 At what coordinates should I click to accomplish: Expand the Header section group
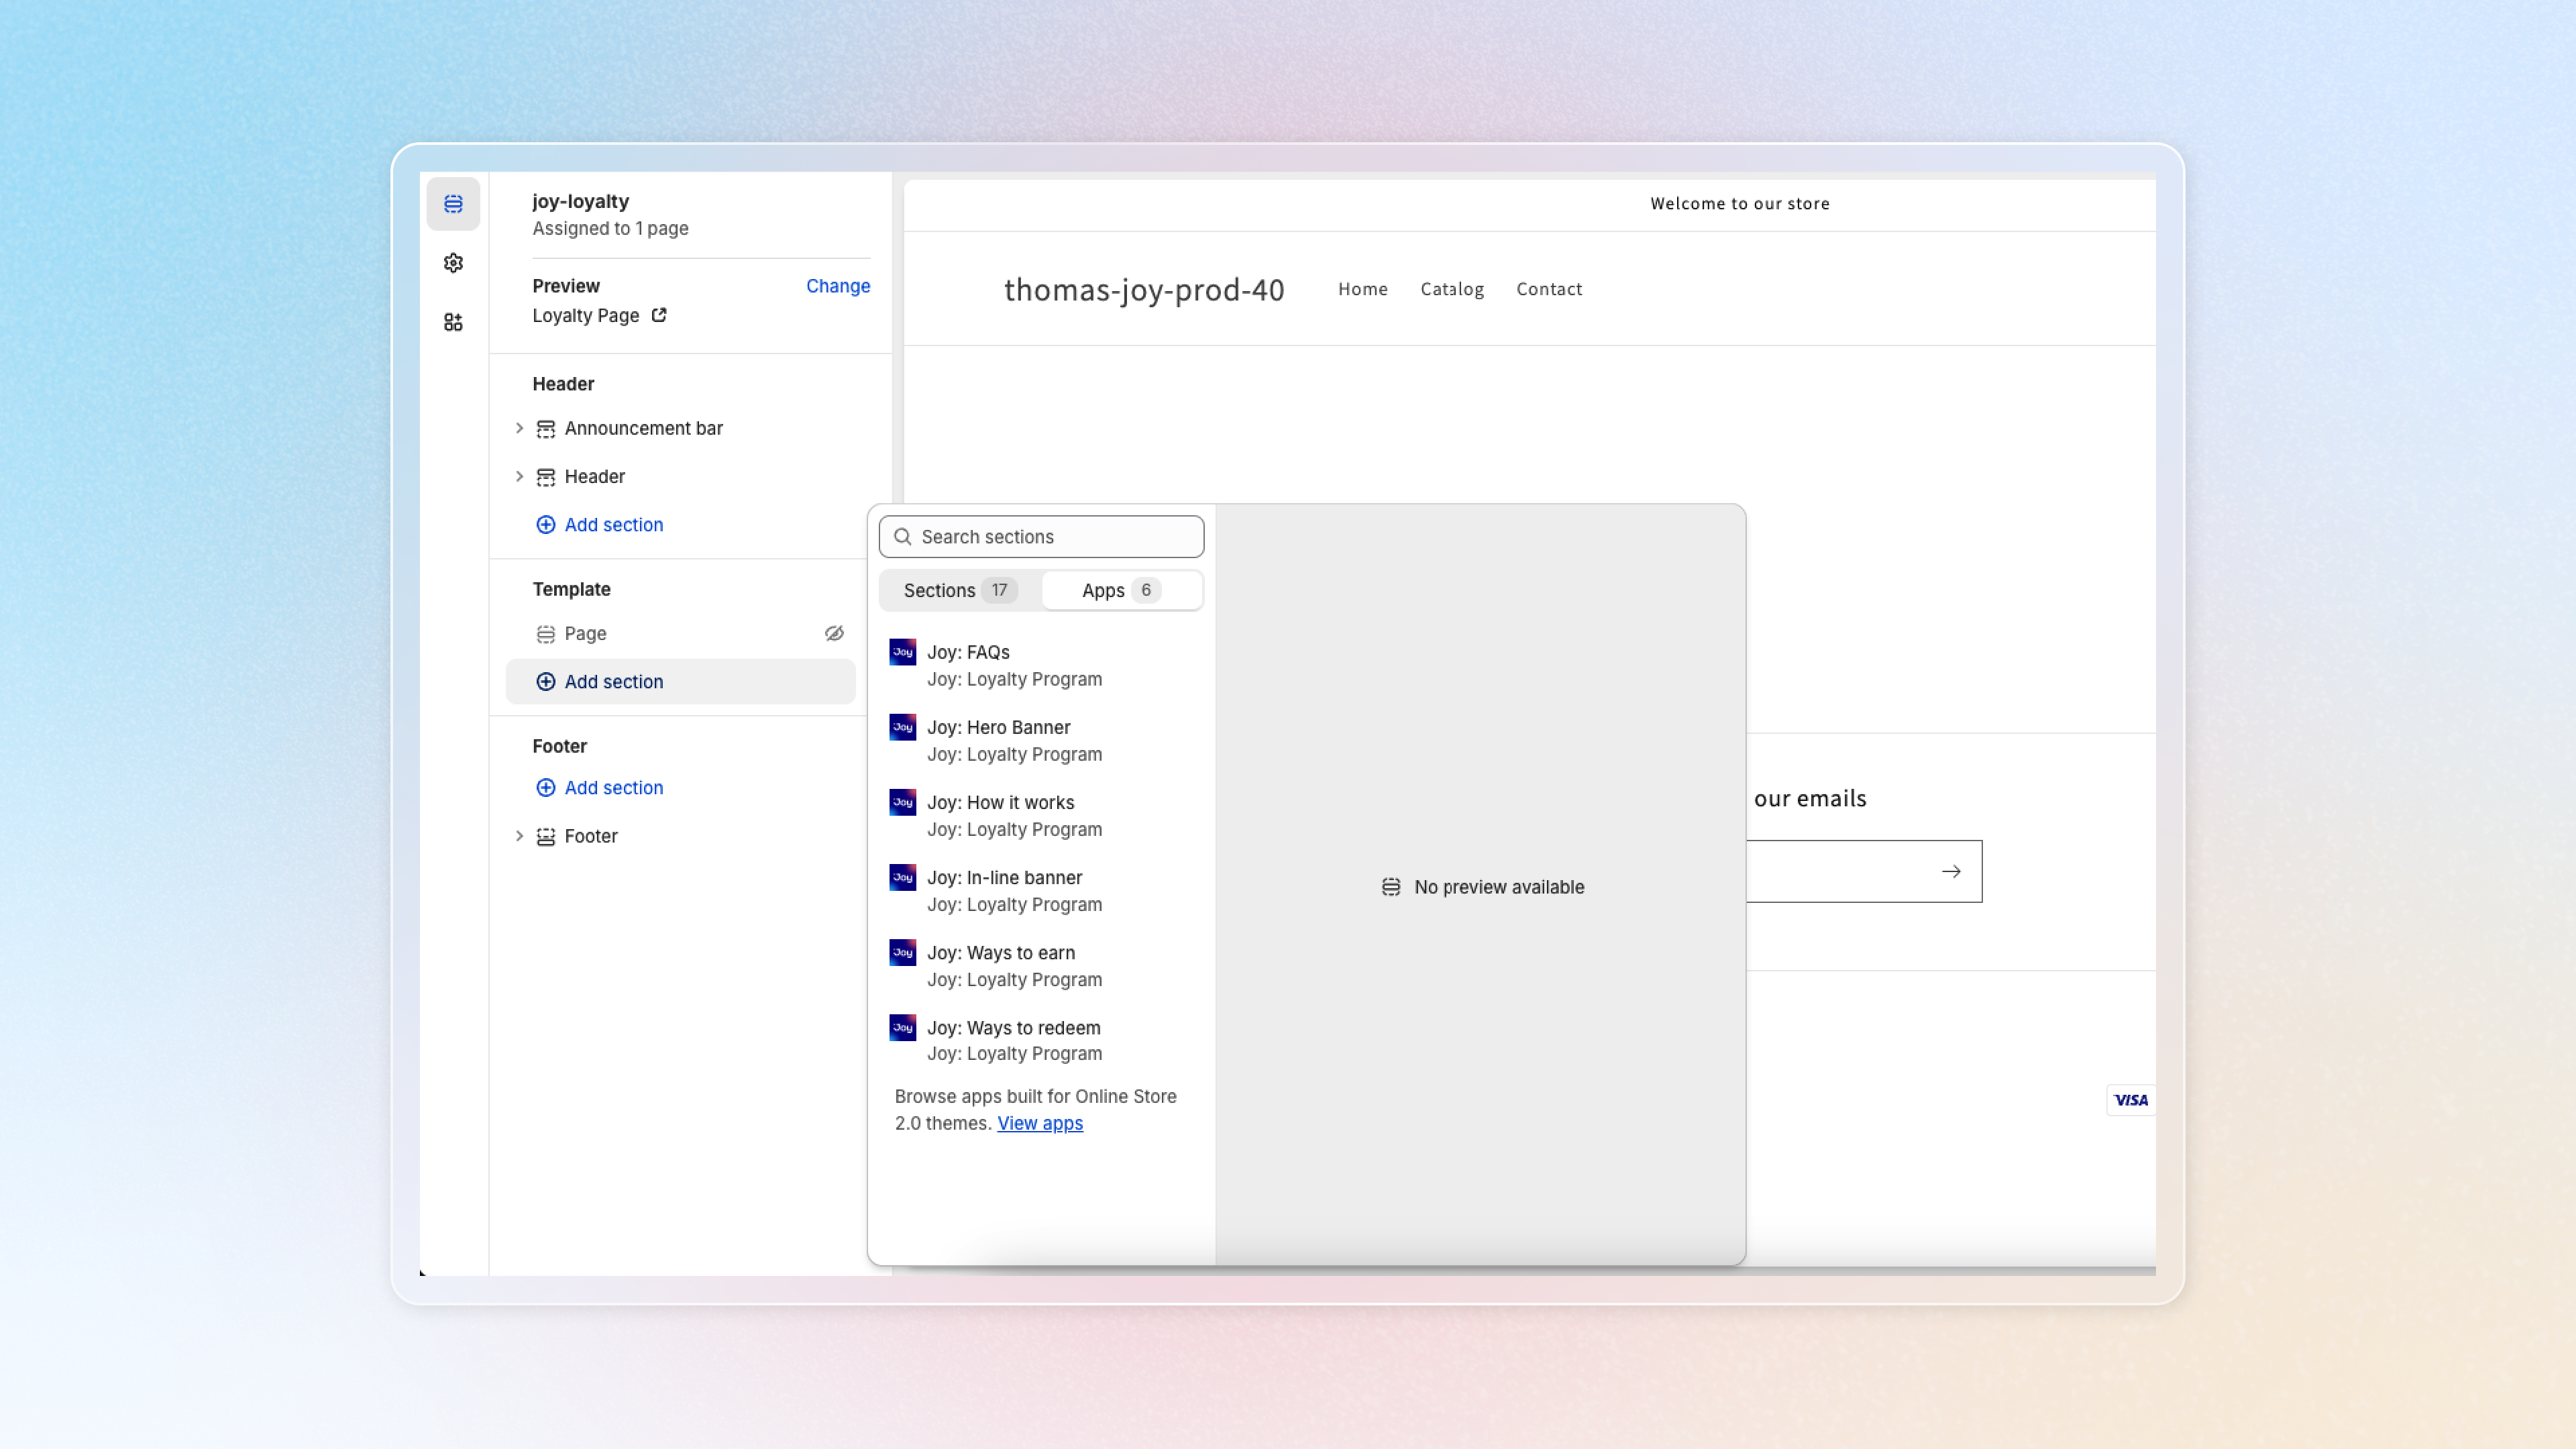coord(519,476)
